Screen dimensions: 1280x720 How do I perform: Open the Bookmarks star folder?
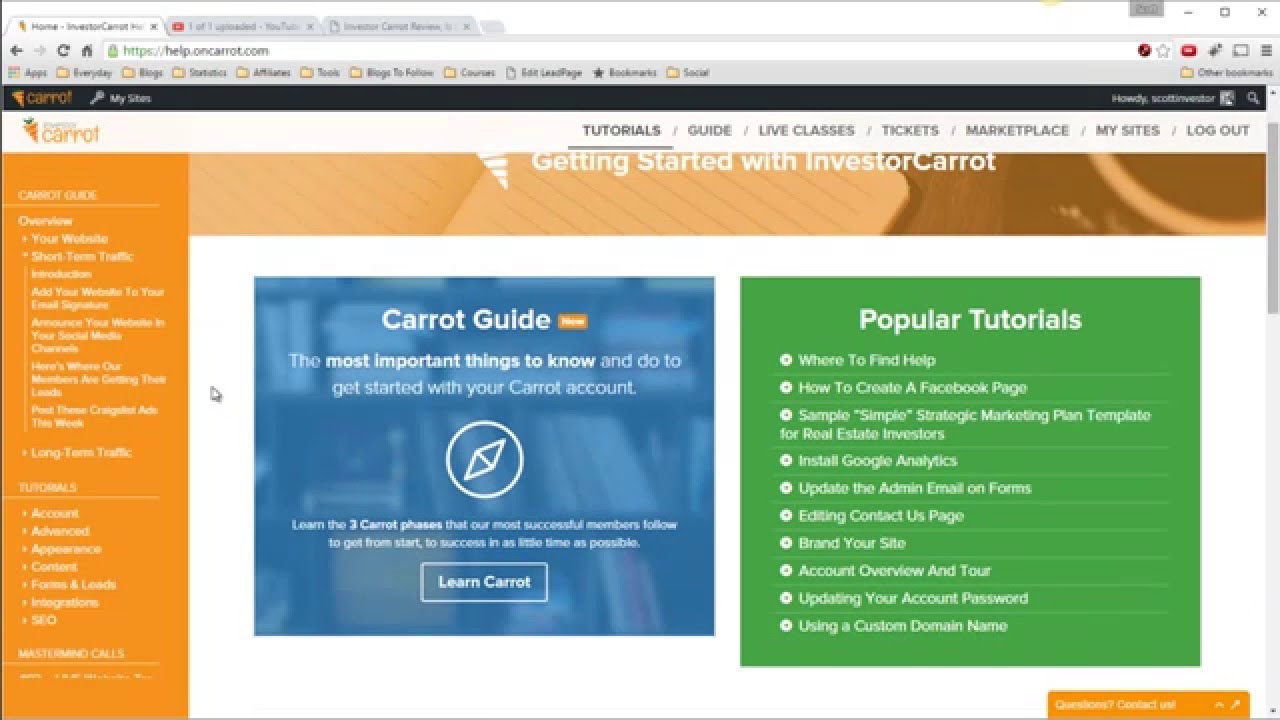[625, 73]
